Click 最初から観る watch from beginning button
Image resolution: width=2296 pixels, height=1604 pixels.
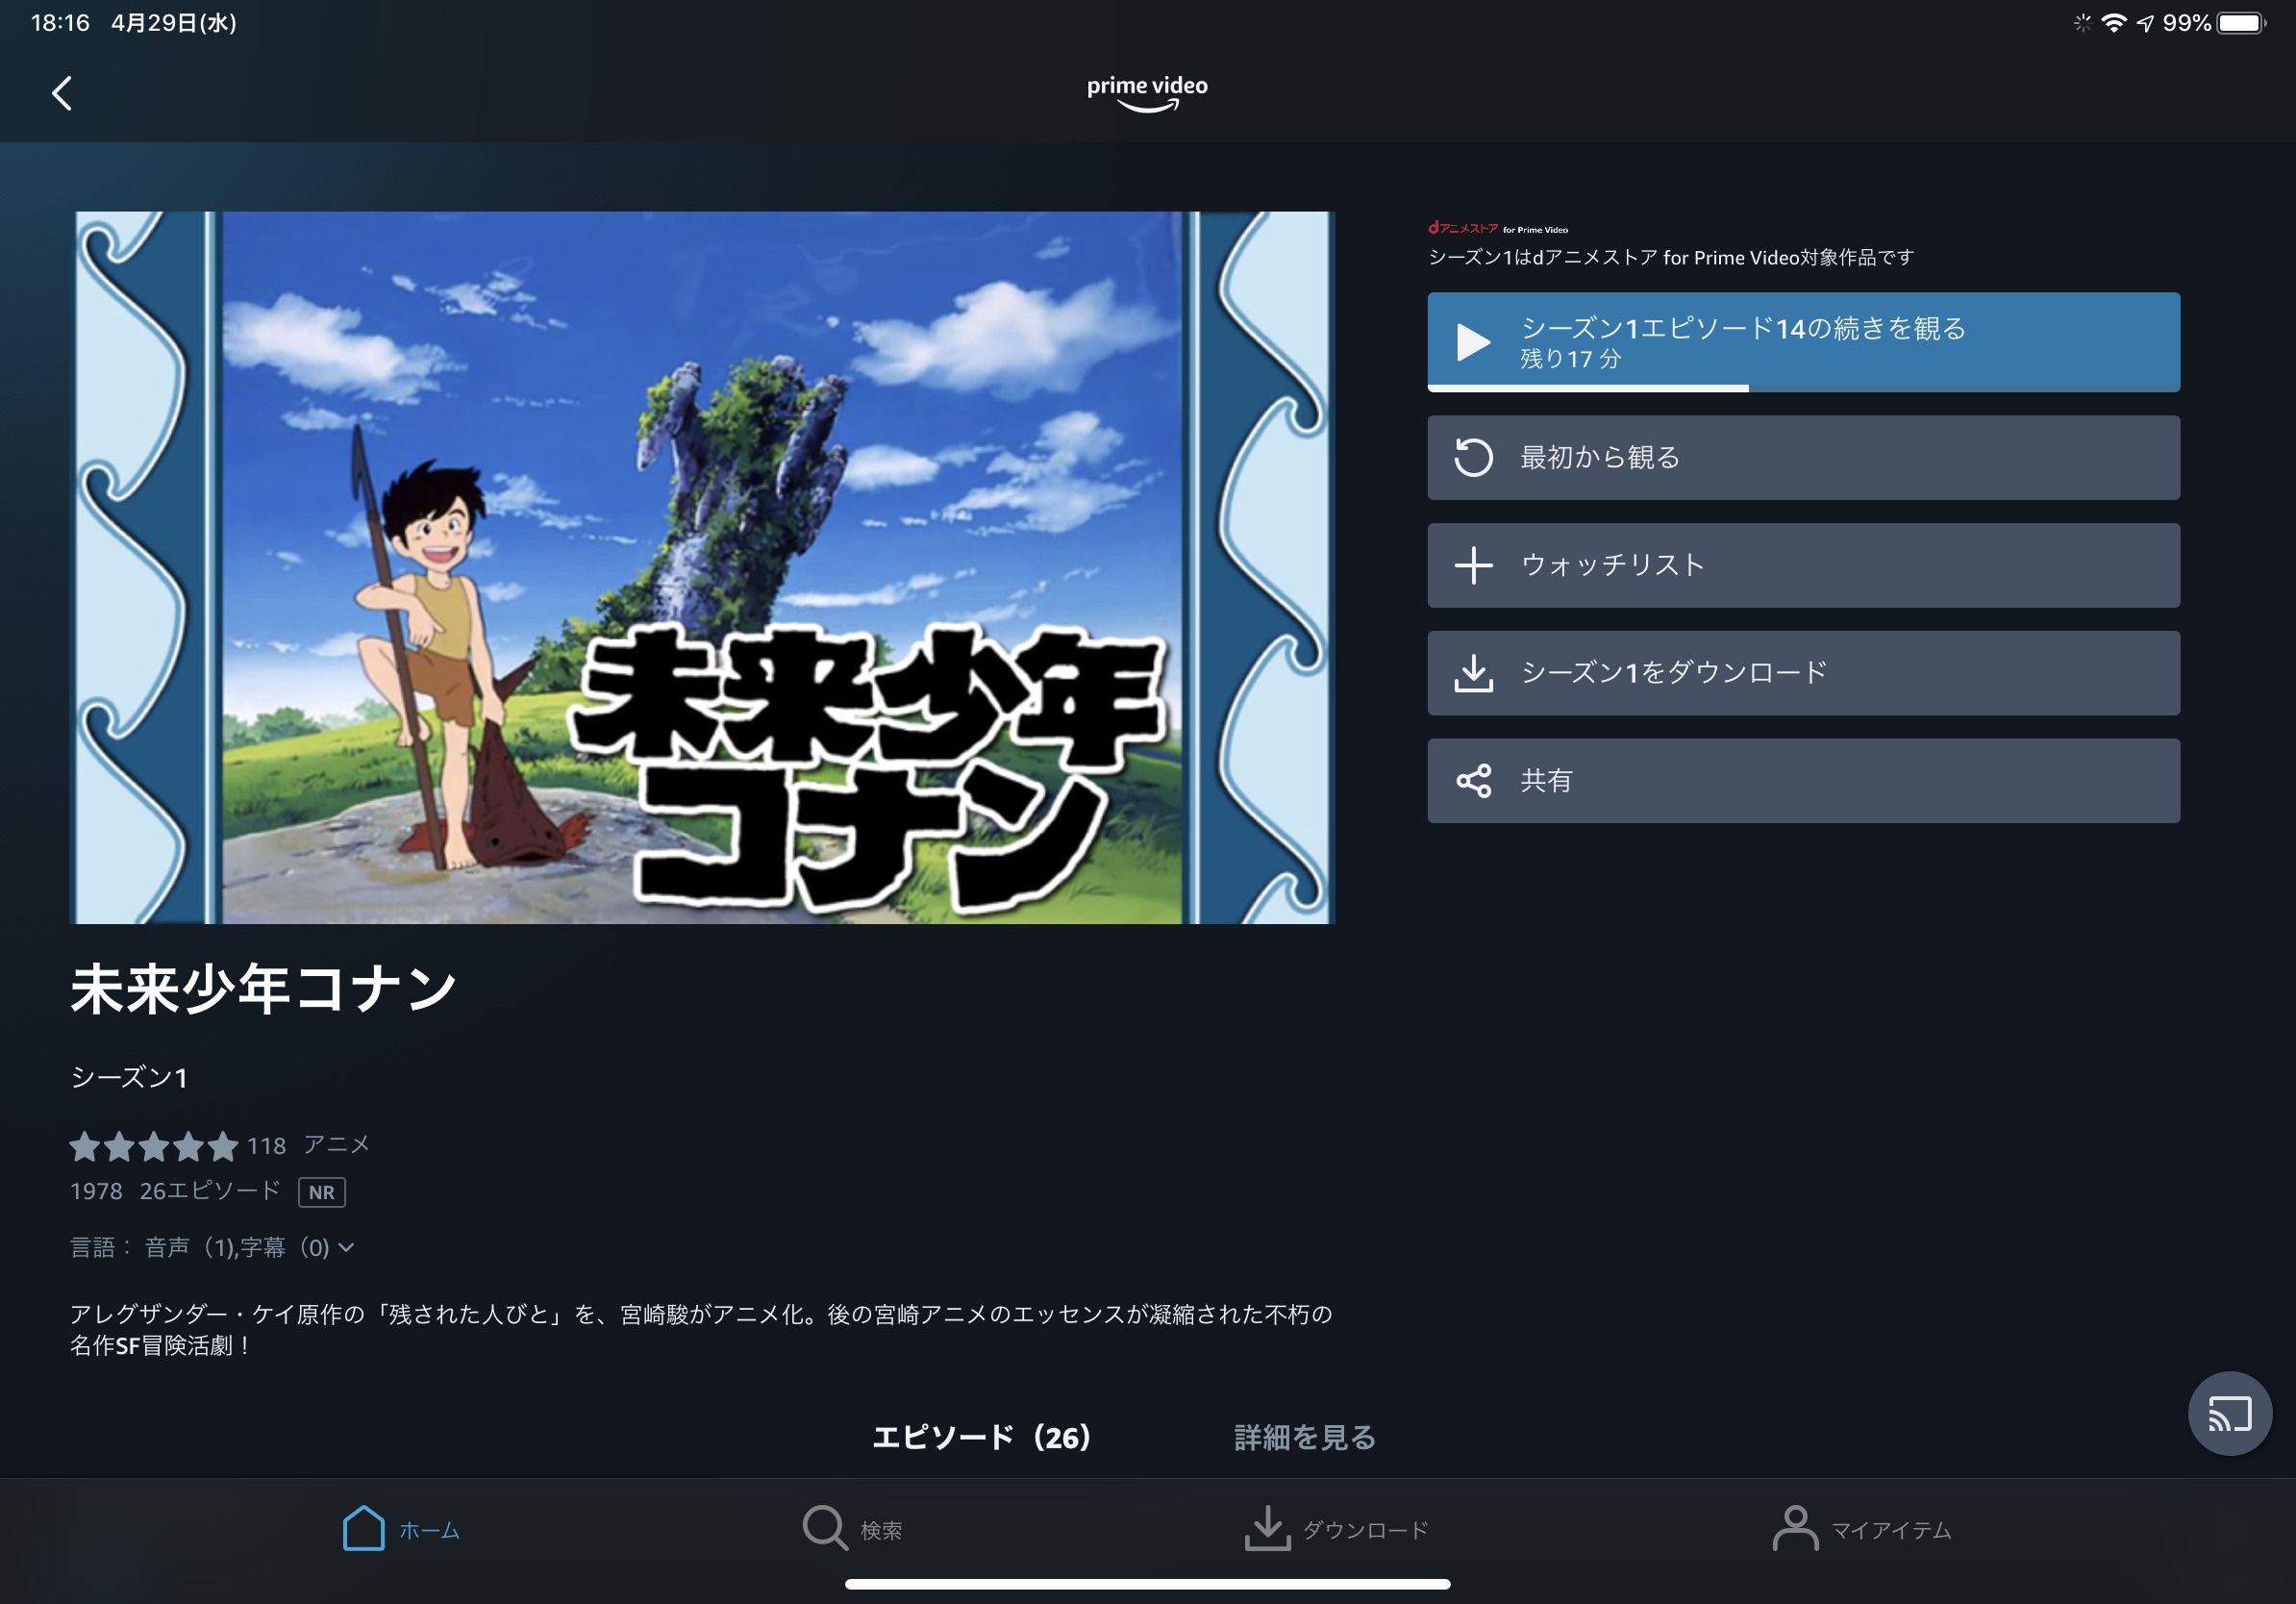point(1803,458)
